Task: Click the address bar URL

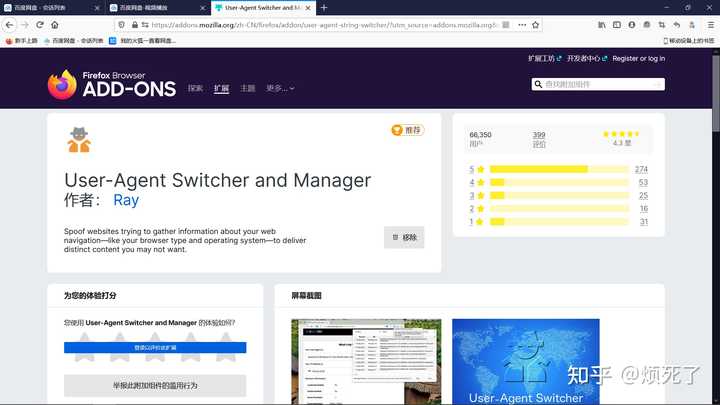Action: coord(324,25)
